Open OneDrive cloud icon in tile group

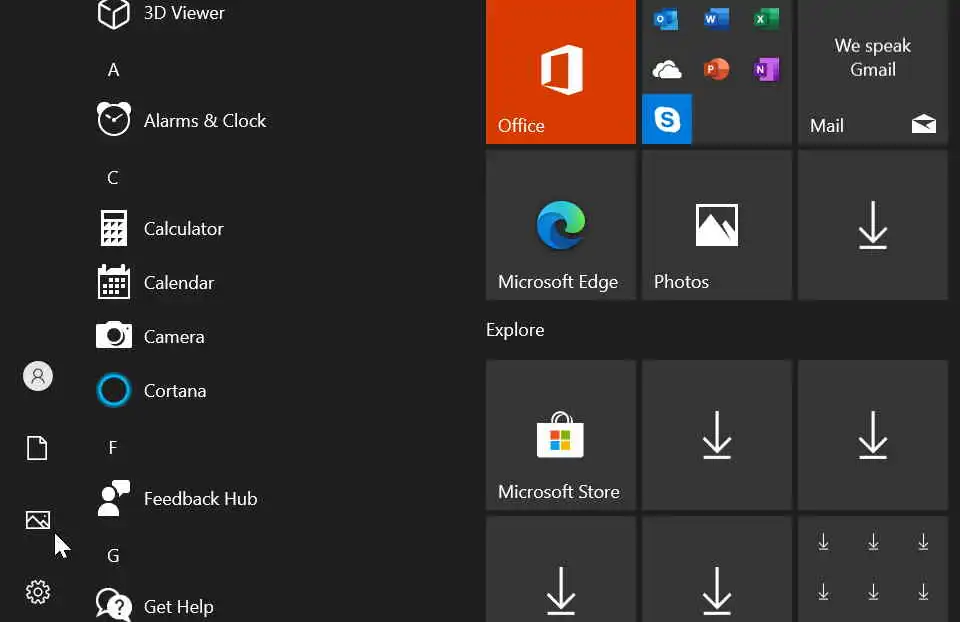666,70
